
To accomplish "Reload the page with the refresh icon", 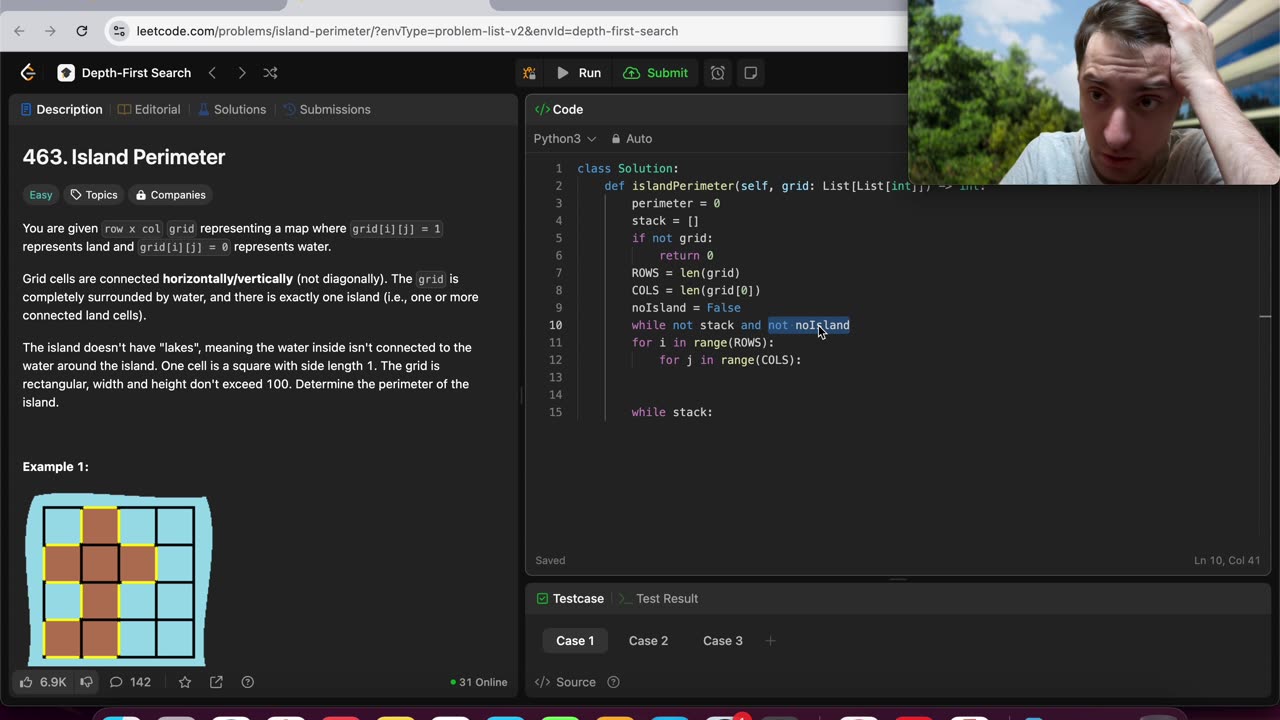I will click(82, 31).
